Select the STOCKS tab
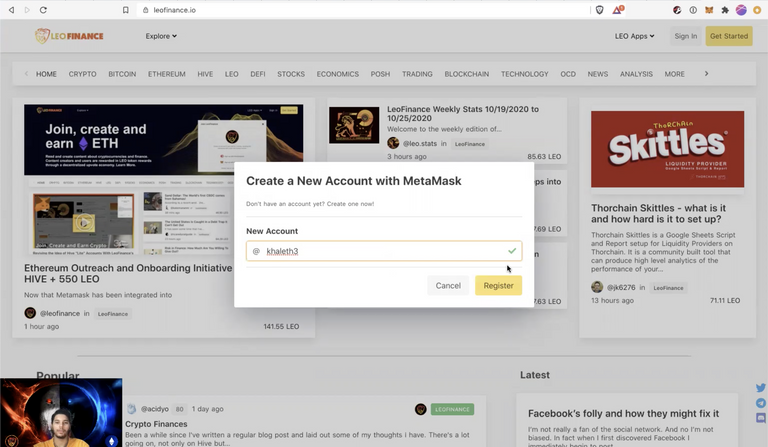 click(x=291, y=74)
